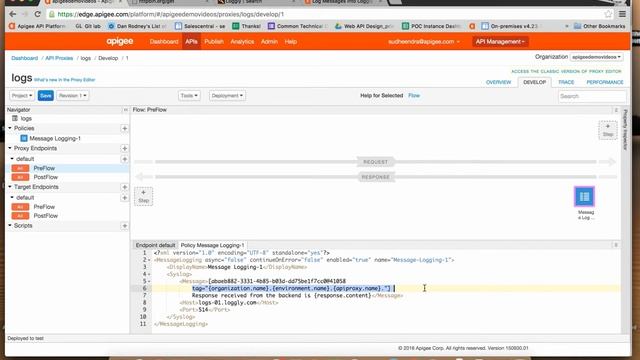
Task: Click the Save button
Action: click(x=46, y=96)
